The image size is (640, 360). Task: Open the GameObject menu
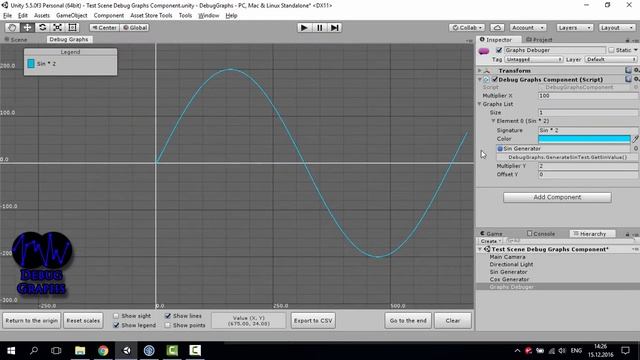click(72, 16)
